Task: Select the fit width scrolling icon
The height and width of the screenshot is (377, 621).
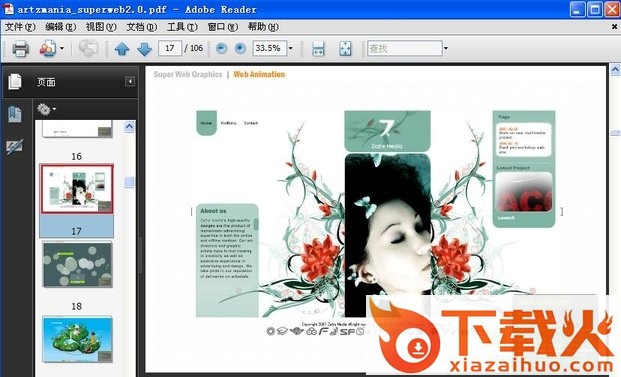Action: (318, 49)
